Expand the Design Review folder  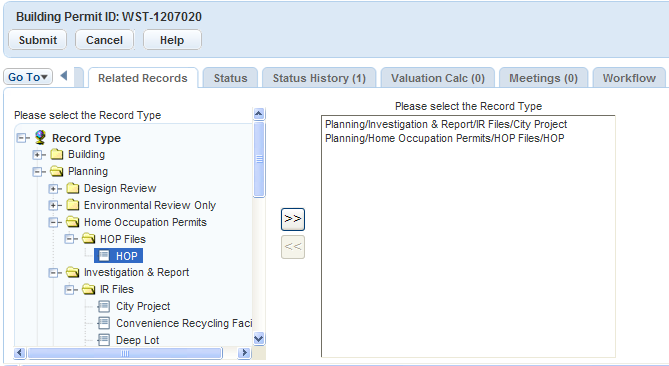tap(53, 189)
